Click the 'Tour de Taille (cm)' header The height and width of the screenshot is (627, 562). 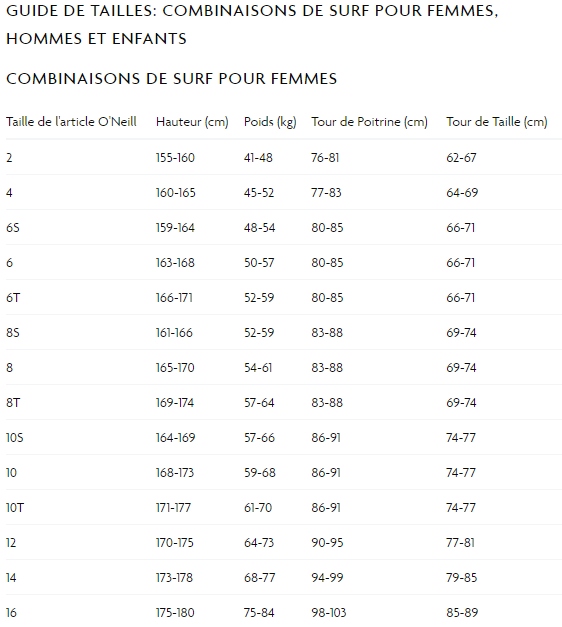click(497, 122)
